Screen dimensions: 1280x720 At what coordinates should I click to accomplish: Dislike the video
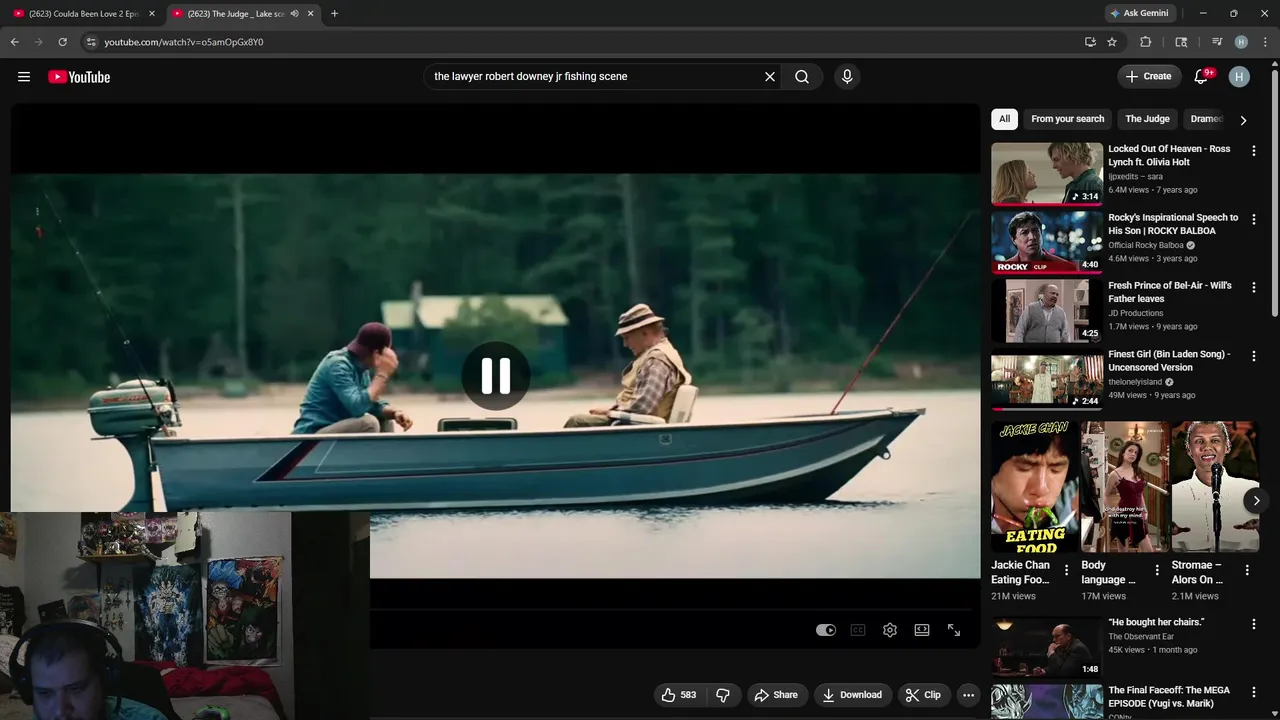click(723, 695)
